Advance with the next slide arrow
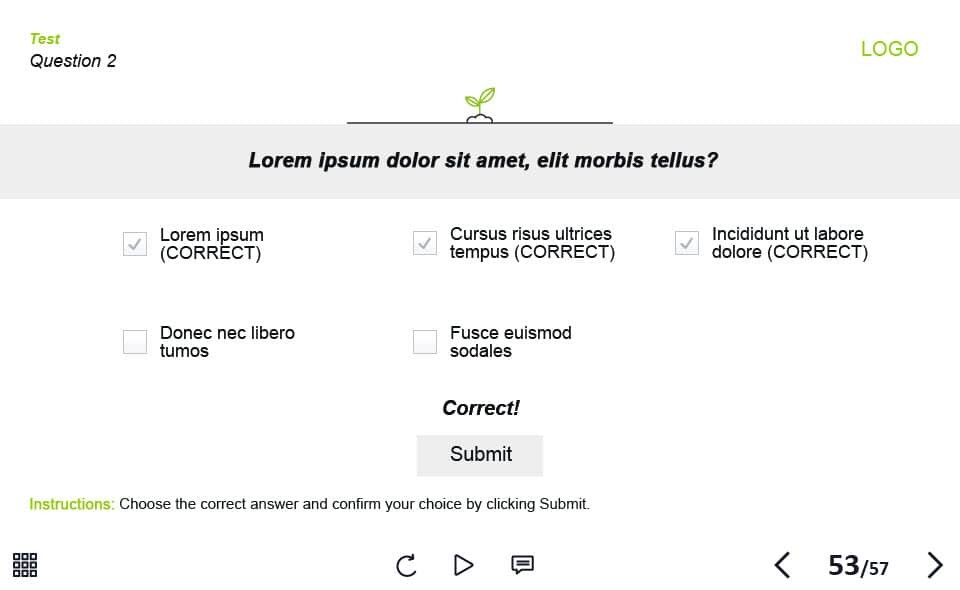Image resolution: width=960 pixels, height=590 pixels. [x=935, y=565]
